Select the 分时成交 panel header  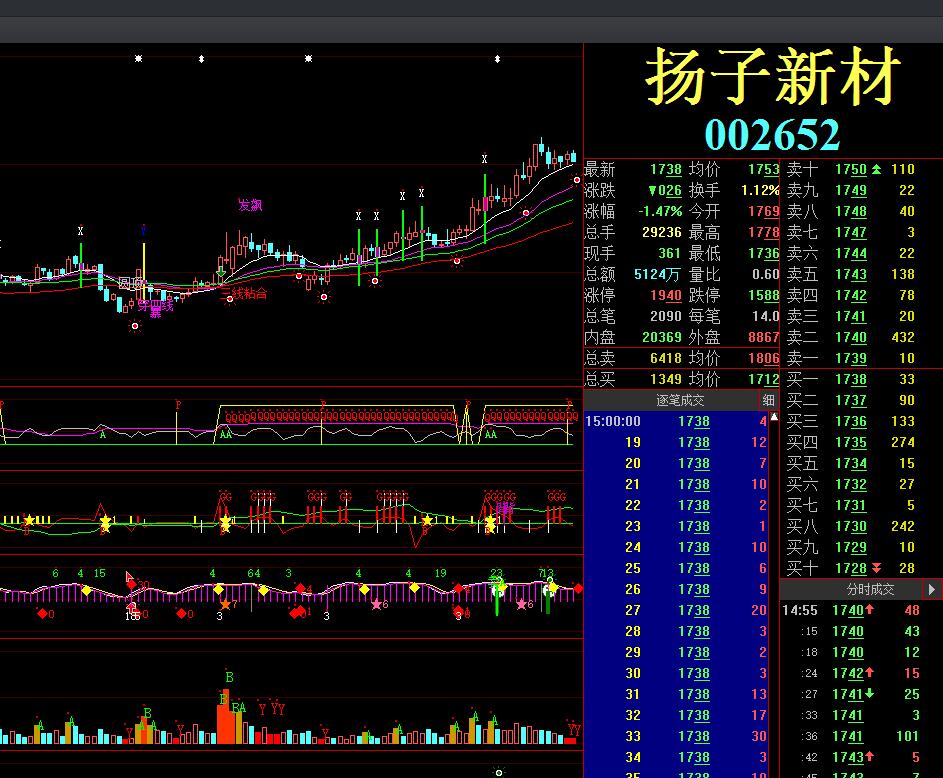[870, 589]
